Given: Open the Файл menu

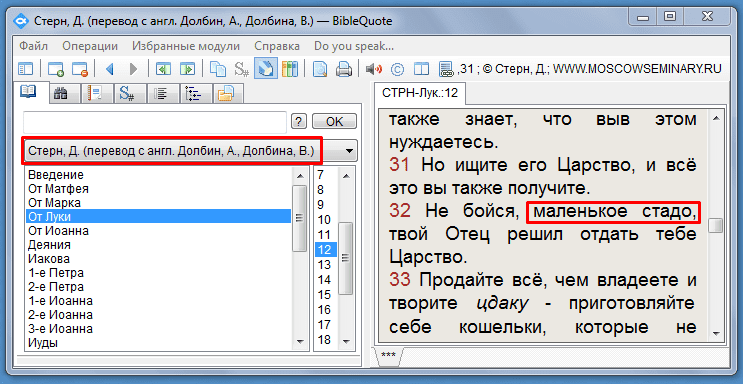Looking at the screenshot, I should pyautogui.click(x=33, y=46).
